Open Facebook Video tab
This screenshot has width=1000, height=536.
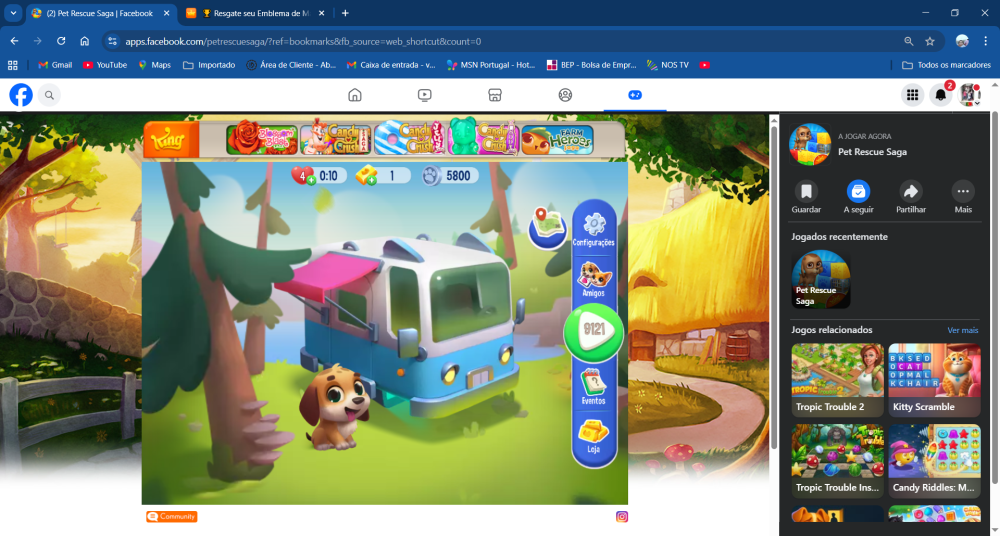point(425,95)
